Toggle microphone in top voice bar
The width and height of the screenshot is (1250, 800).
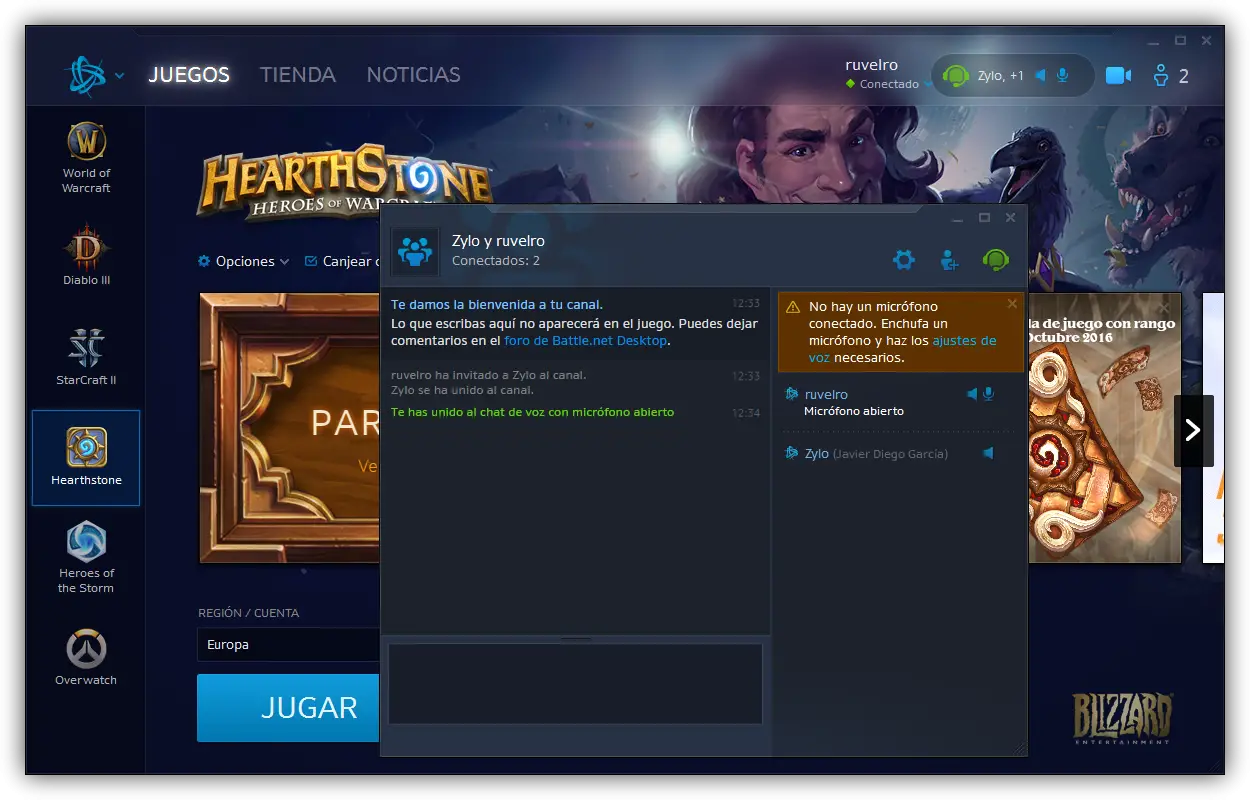pyautogui.click(x=1062, y=76)
